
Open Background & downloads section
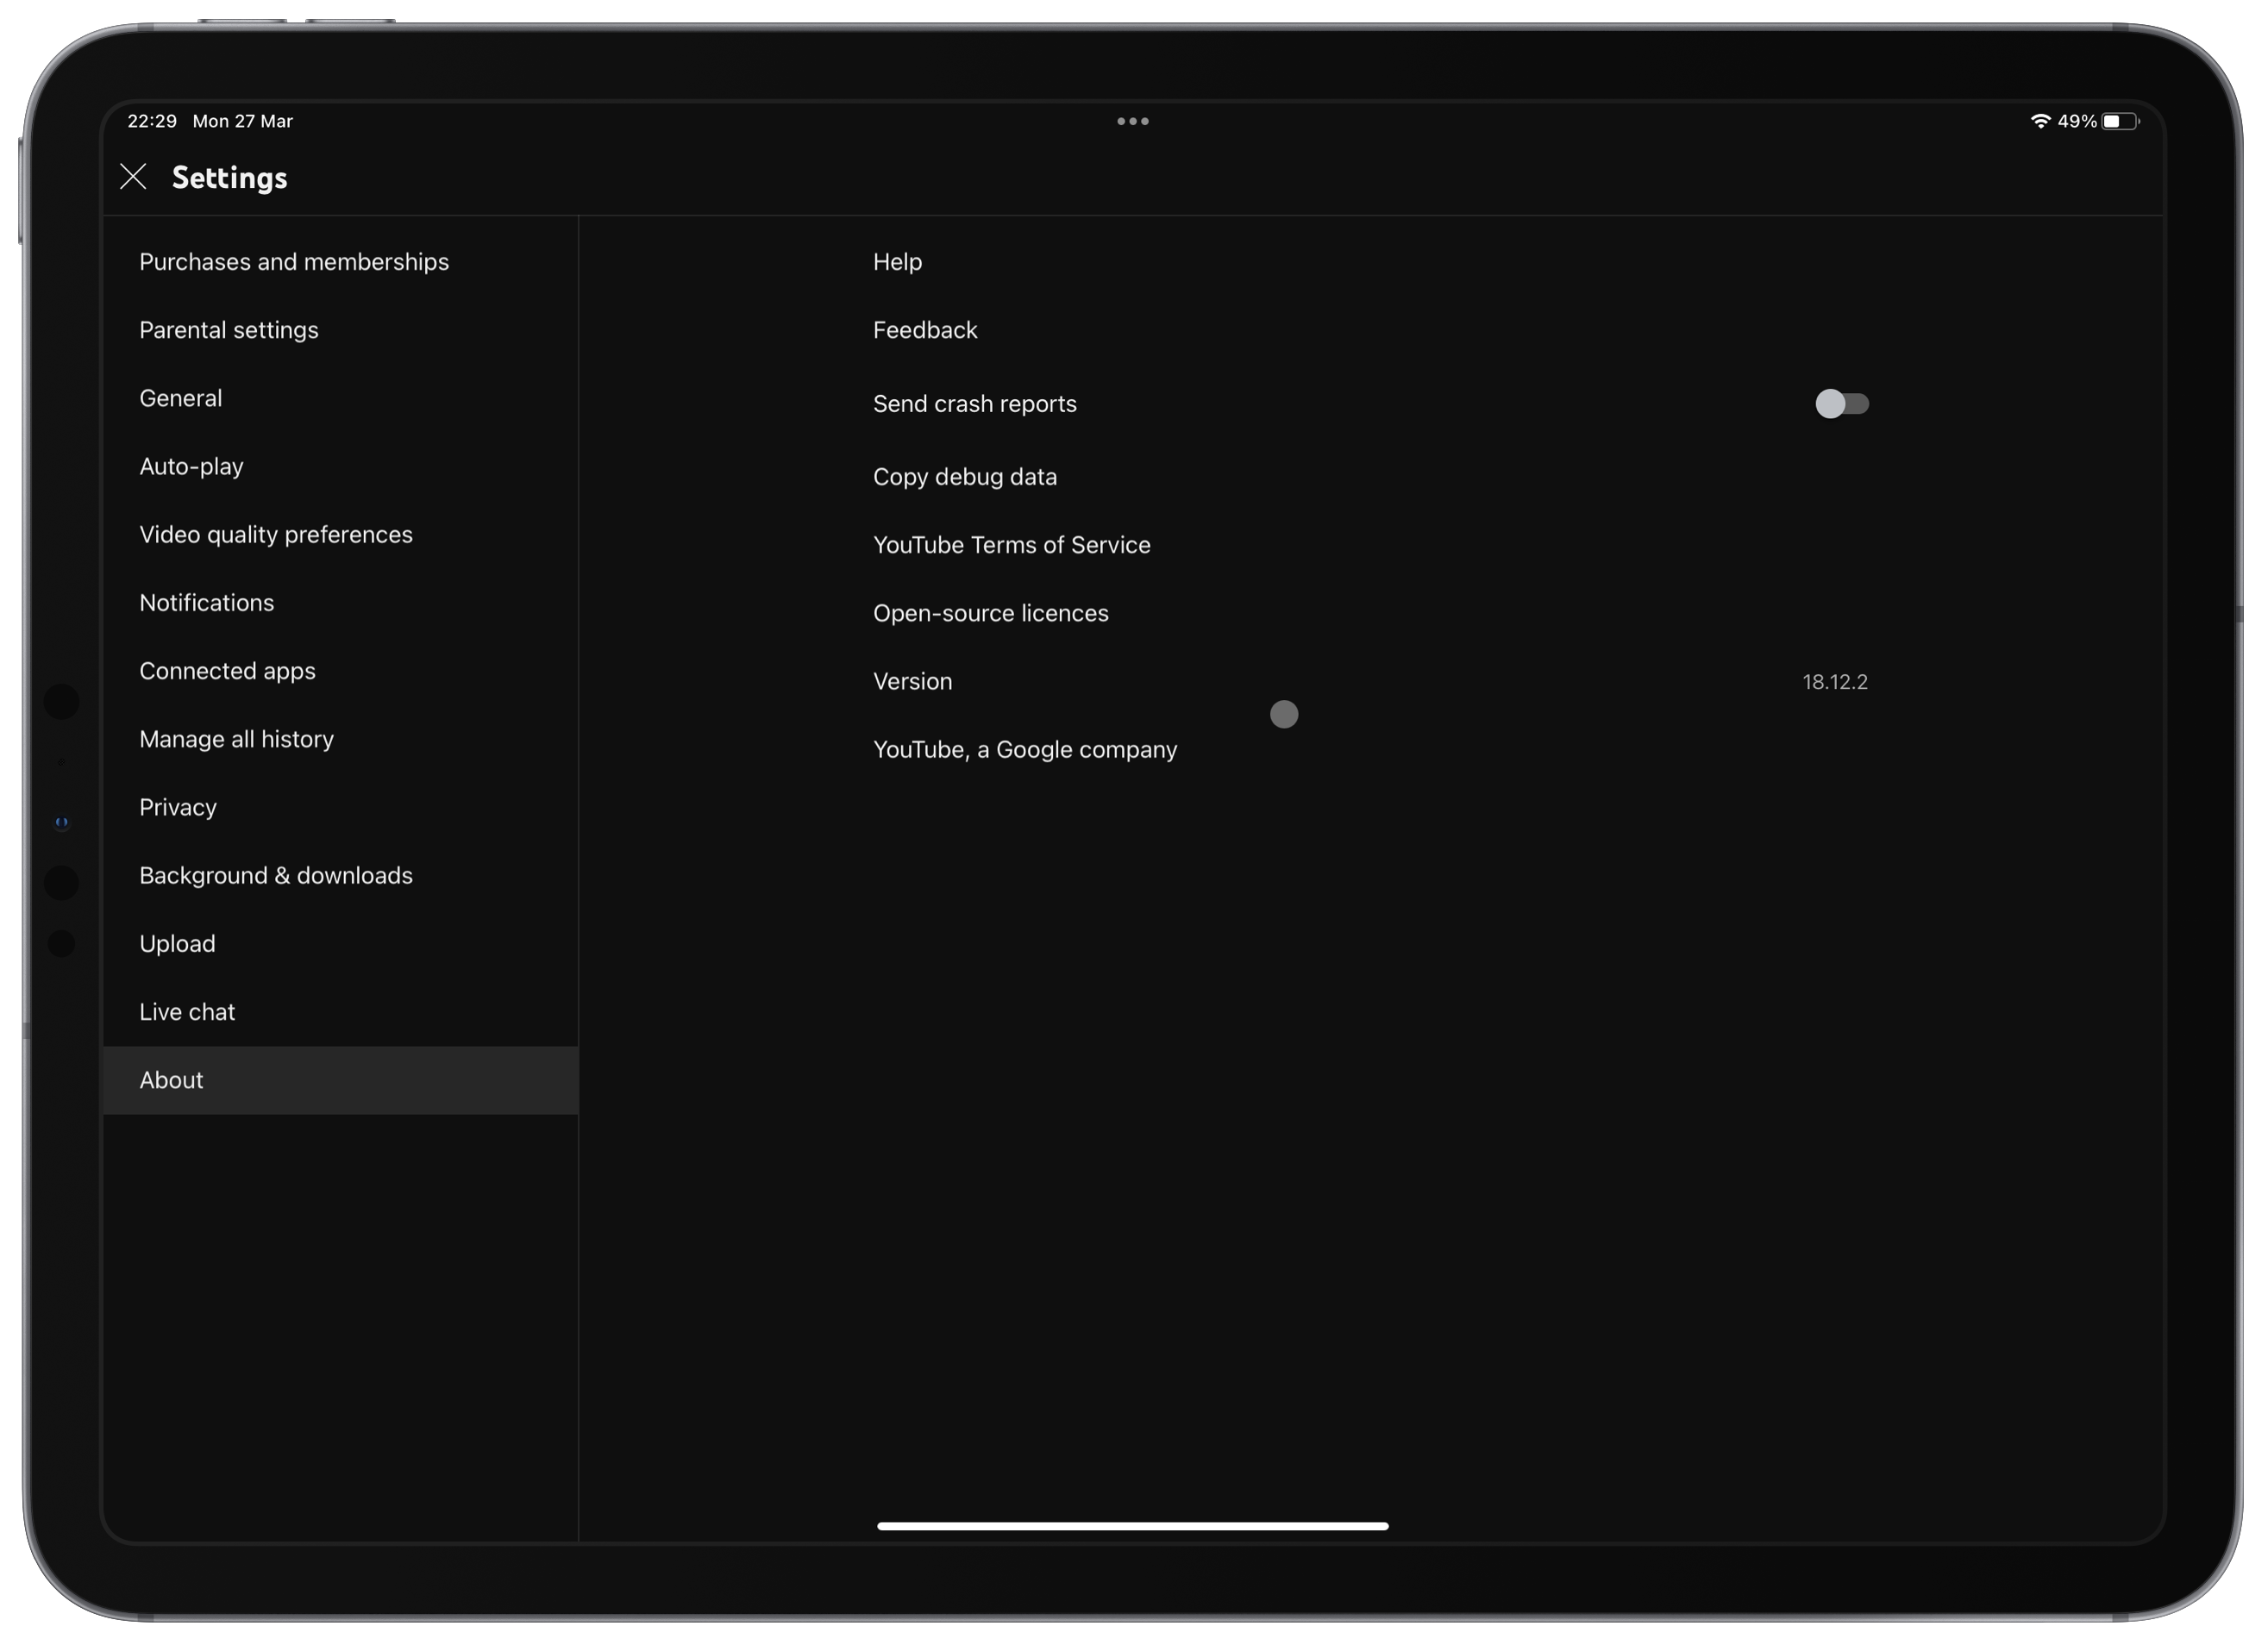pyautogui.click(x=276, y=876)
